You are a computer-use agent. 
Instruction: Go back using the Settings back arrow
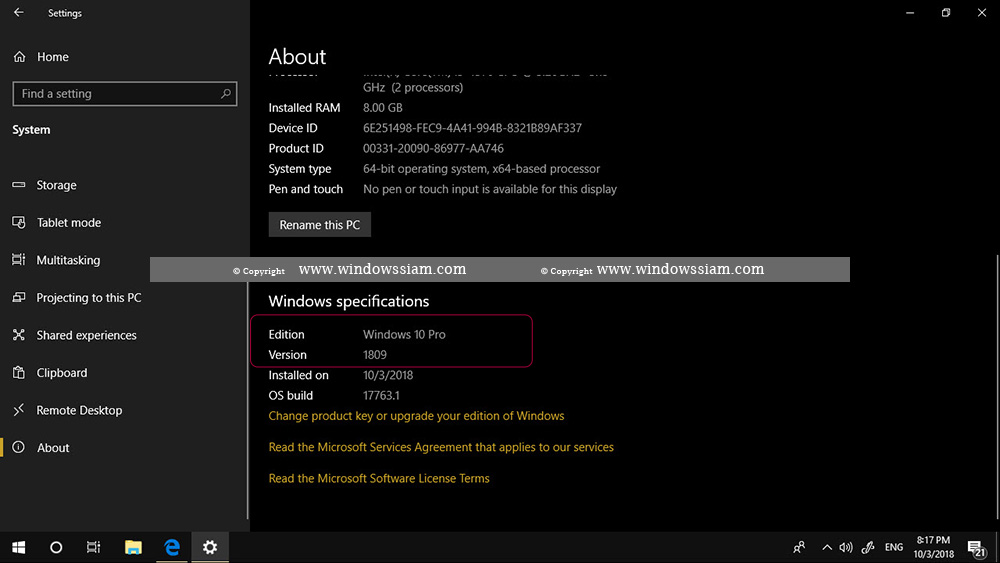18,13
